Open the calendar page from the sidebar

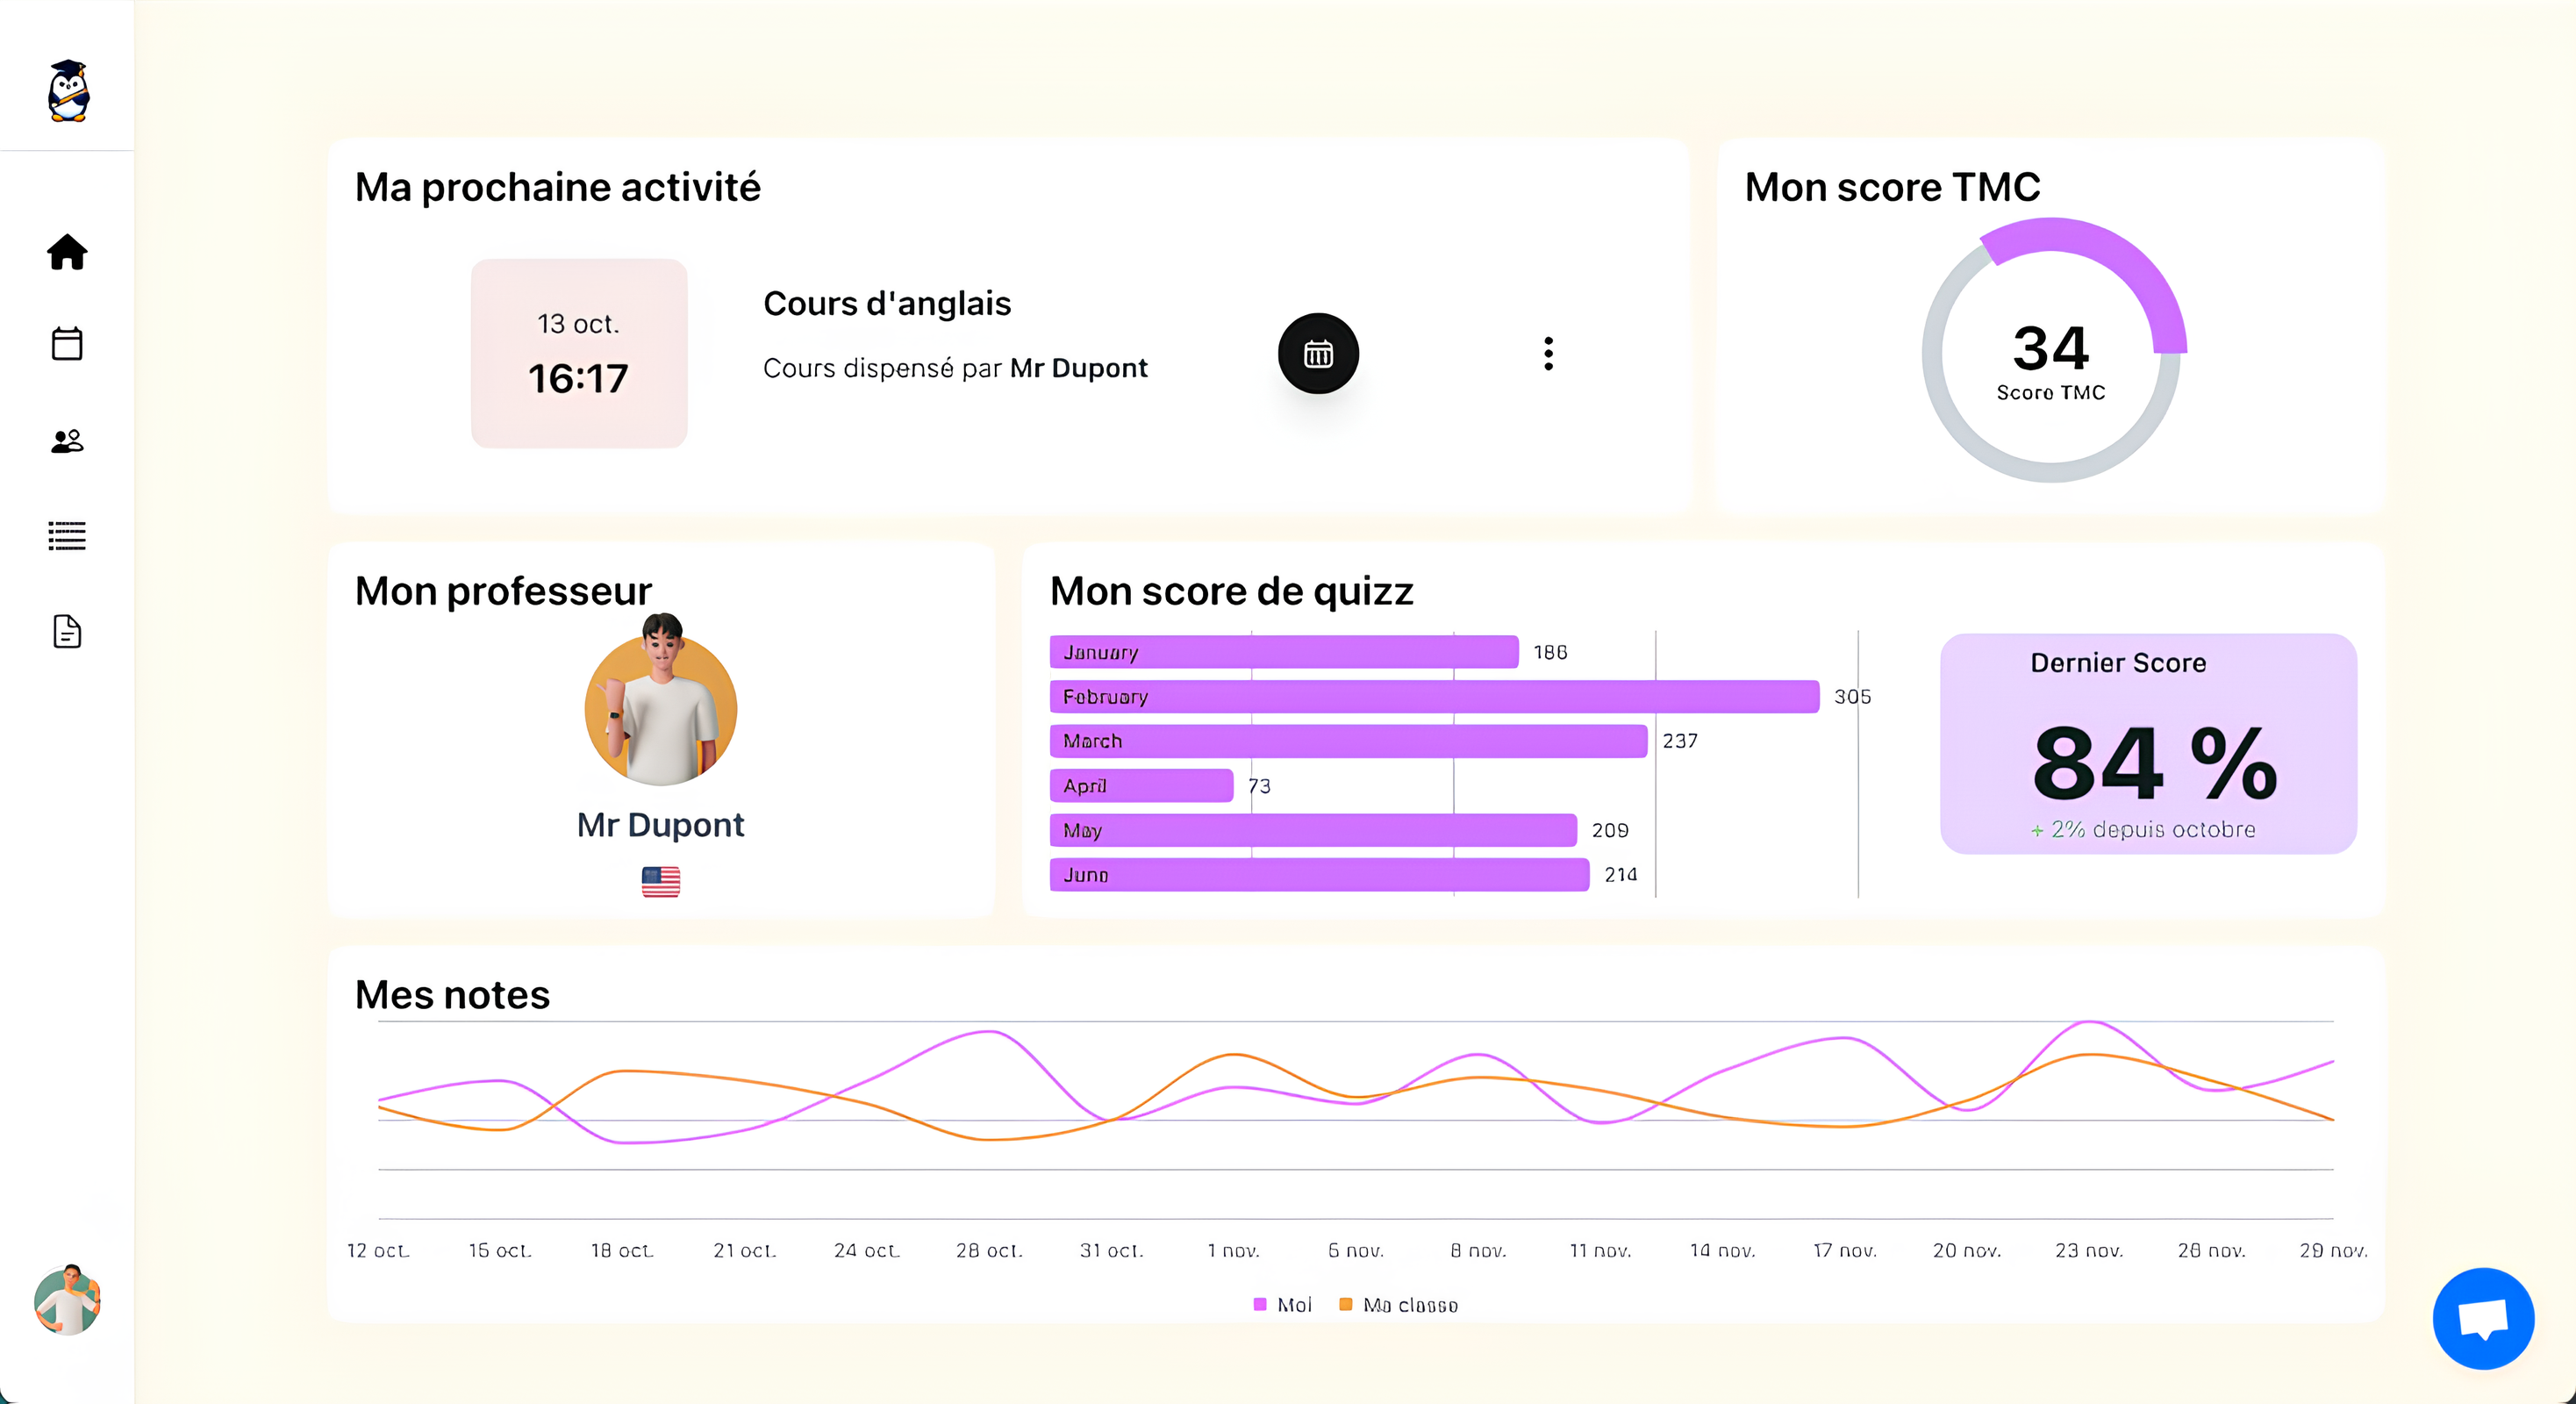point(66,343)
